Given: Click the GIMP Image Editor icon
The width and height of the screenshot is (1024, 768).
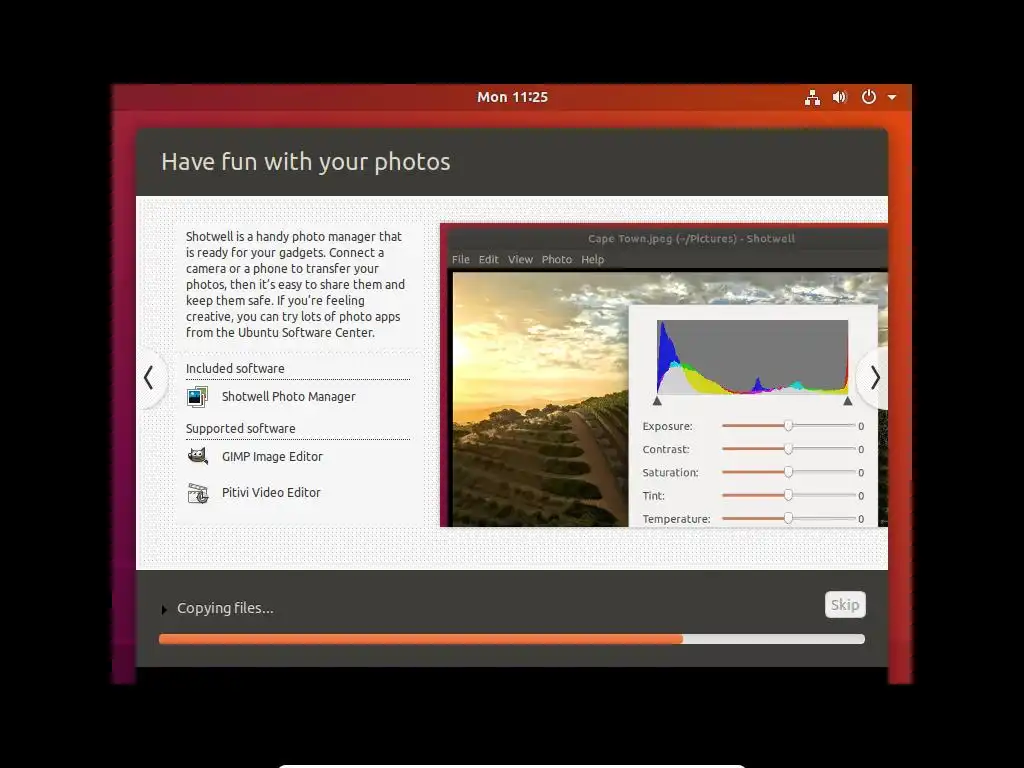Looking at the screenshot, I should coord(197,456).
